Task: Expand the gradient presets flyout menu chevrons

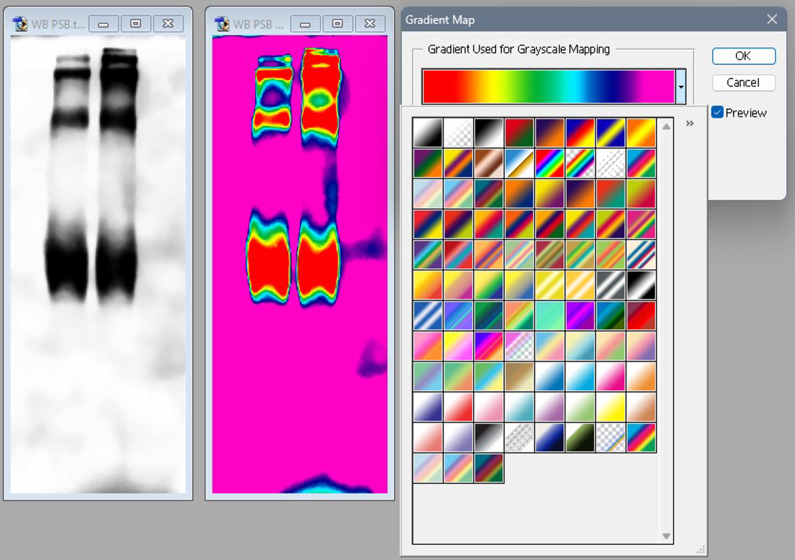Action: tap(690, 124)
